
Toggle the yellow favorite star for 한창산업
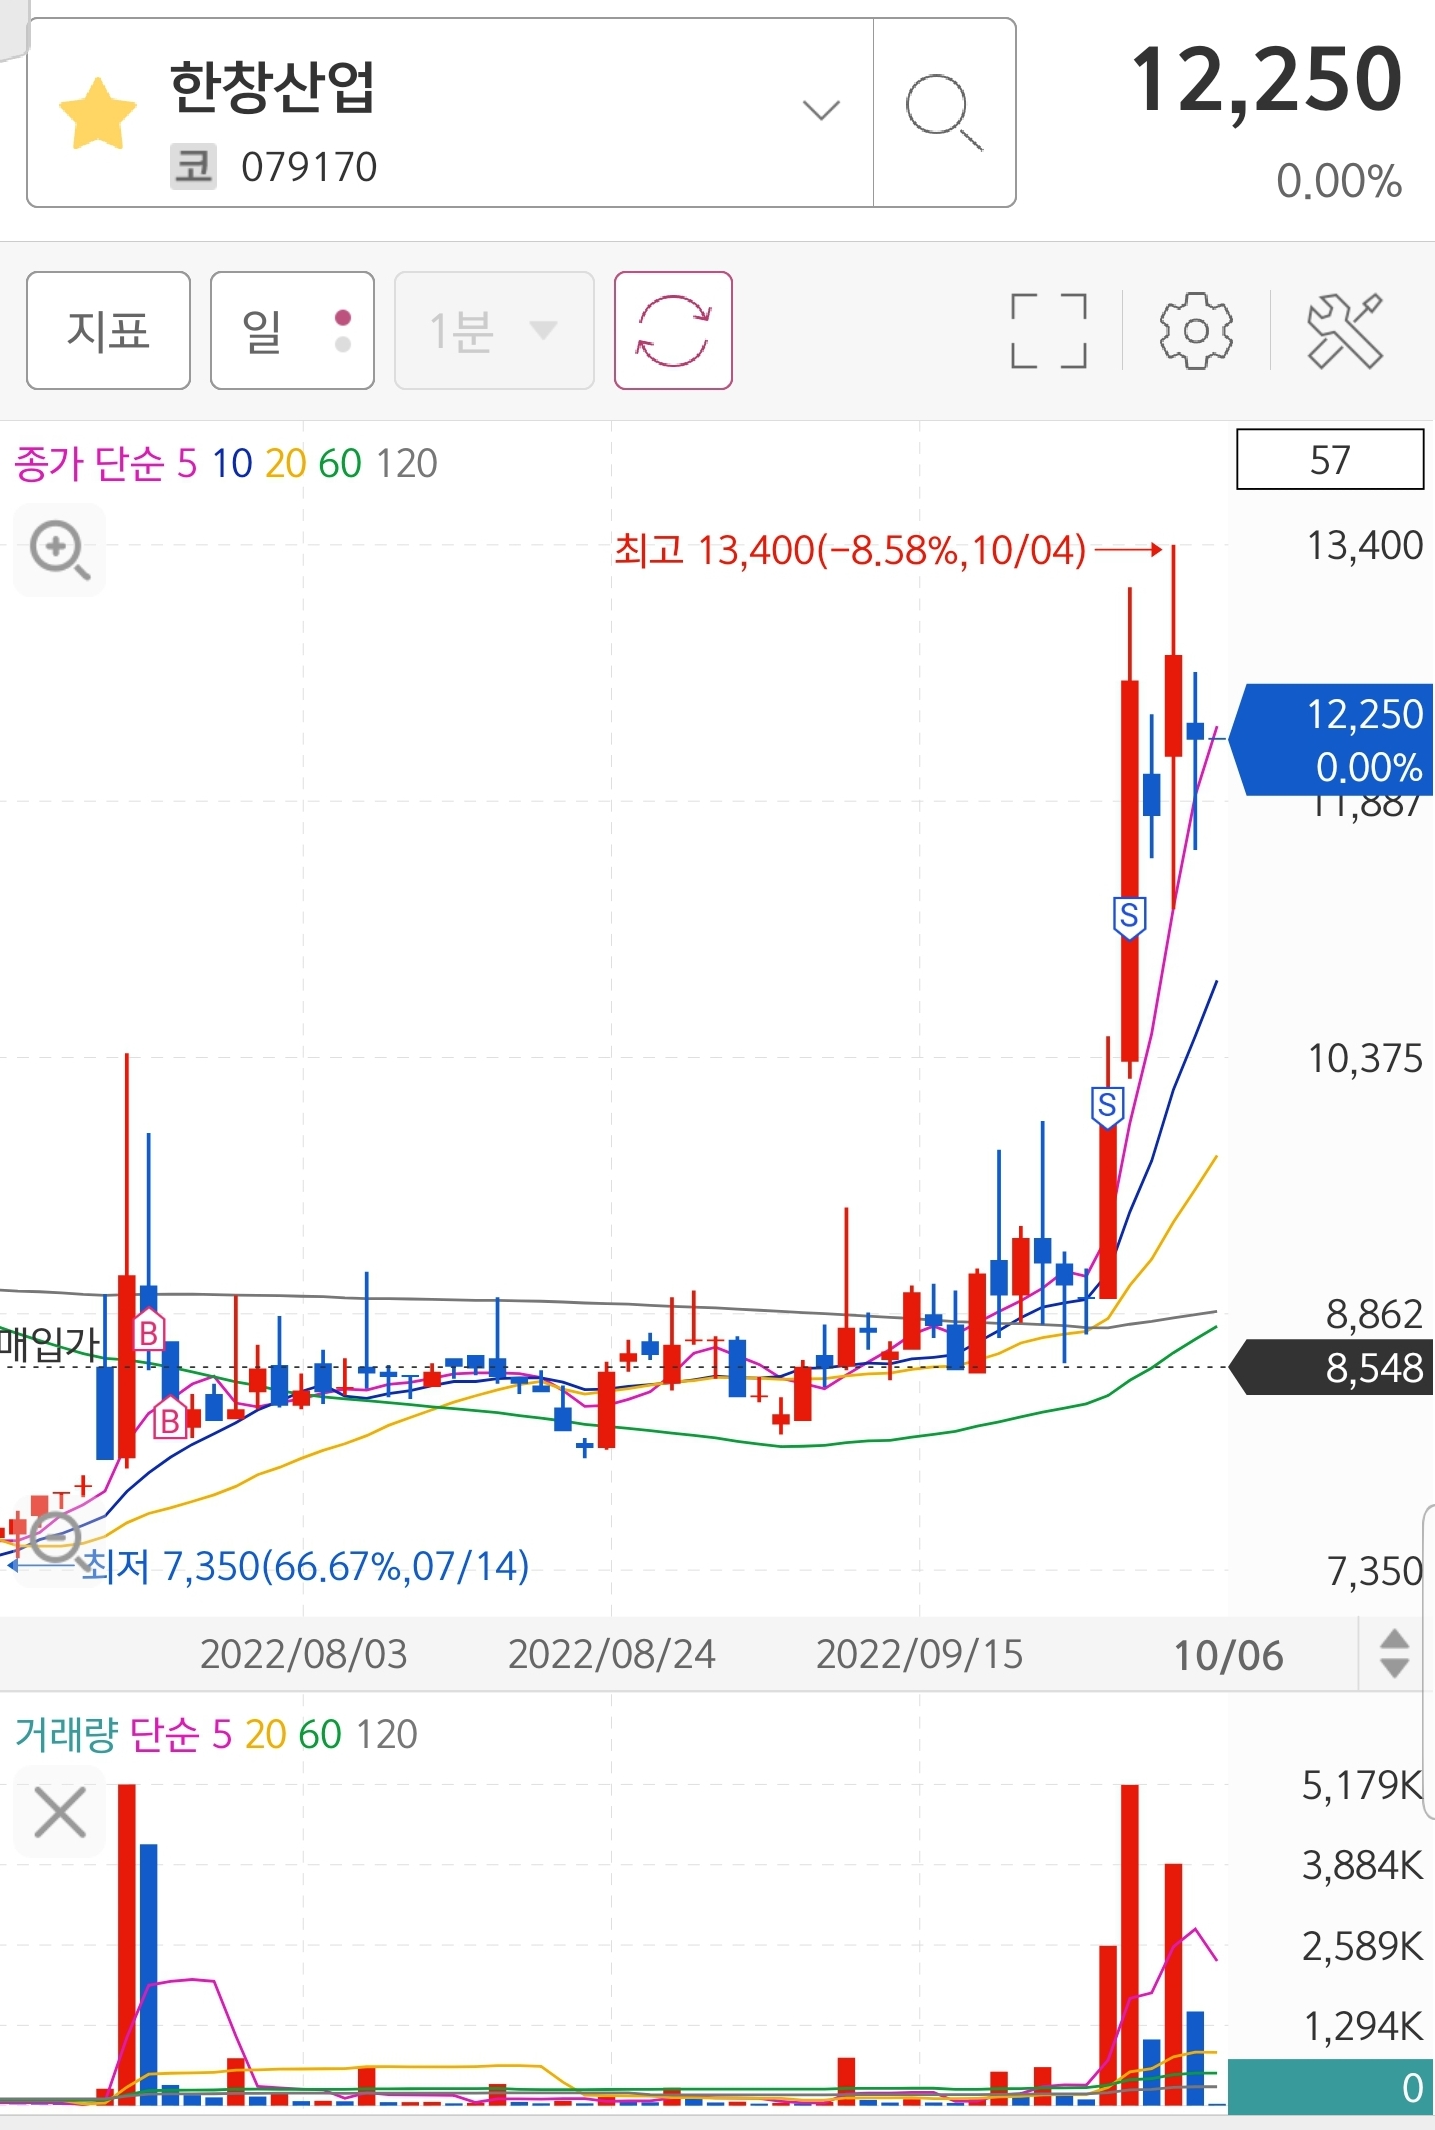[97, 113]
